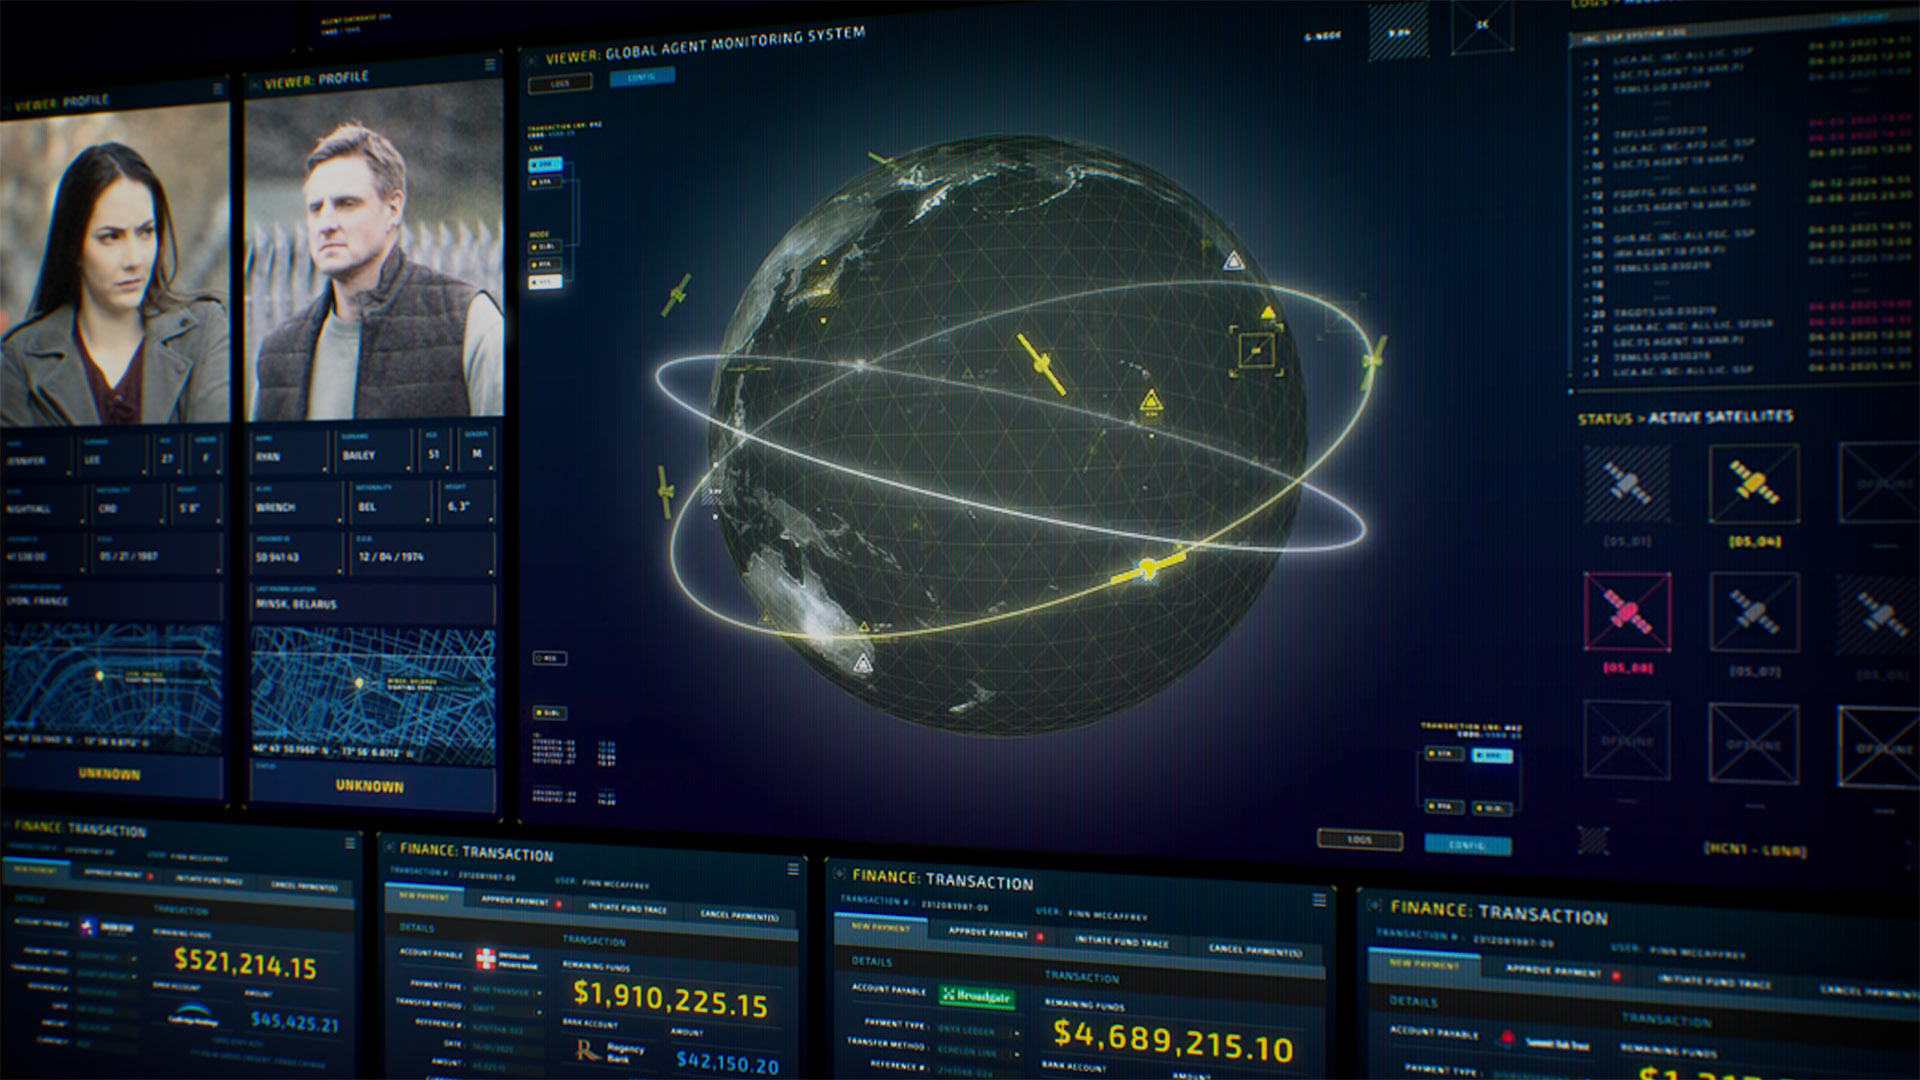Select the yellow OS_04 satellite icon
The height and width of the screenshot is (1080, 1920).
[x=1754, y=484]
